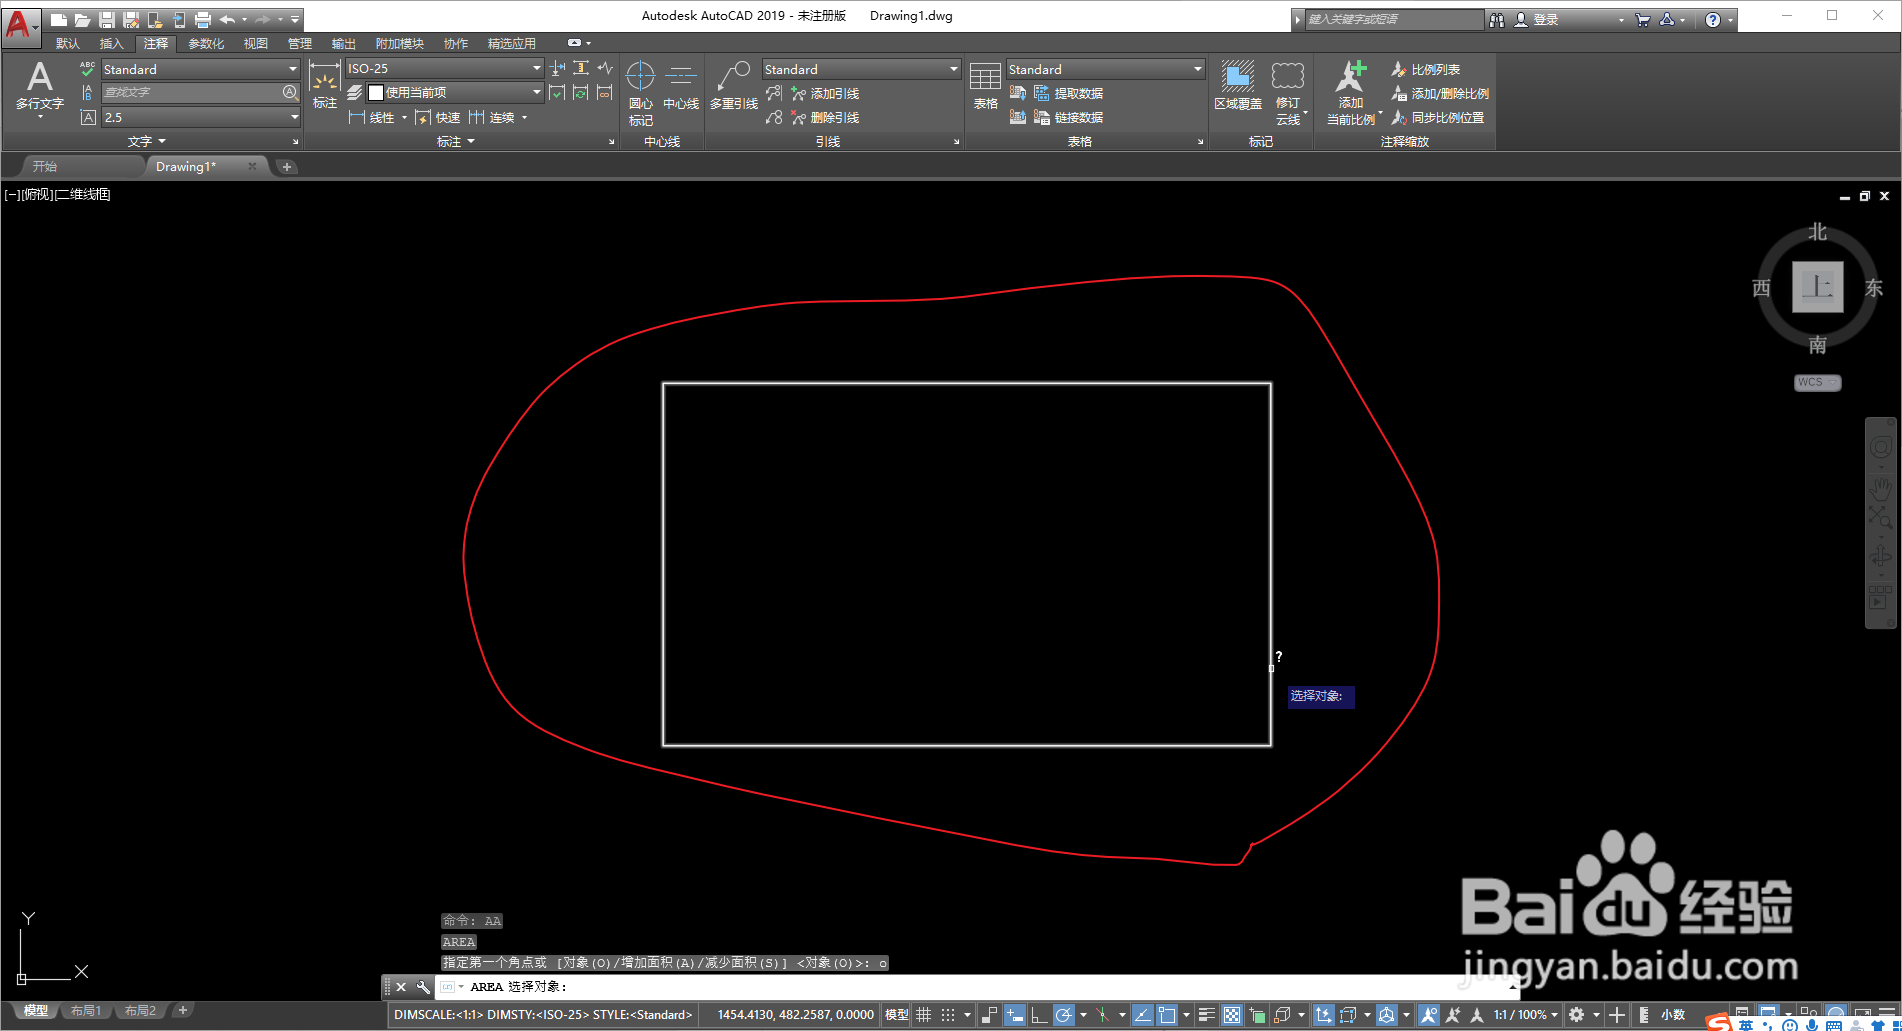Switch to the Parametric (参数化) ribbon tab
Image resolution: width=1902 pixels, height=1031 pixels.
(207, 43)
